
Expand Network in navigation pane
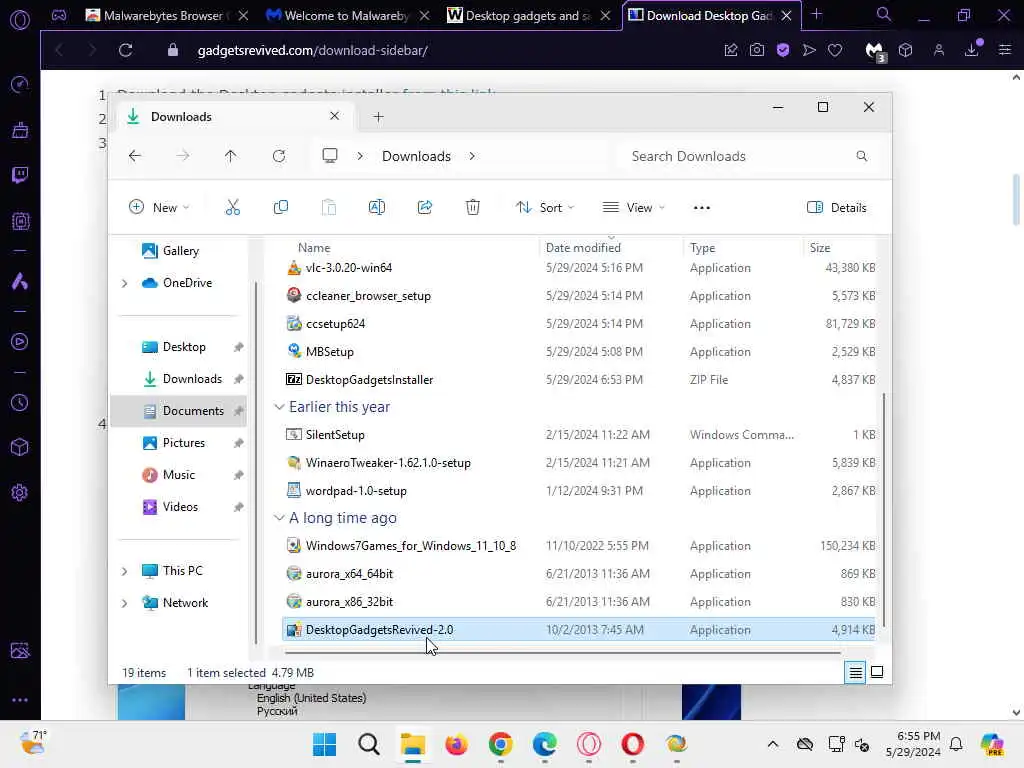[x=124, y=603]
